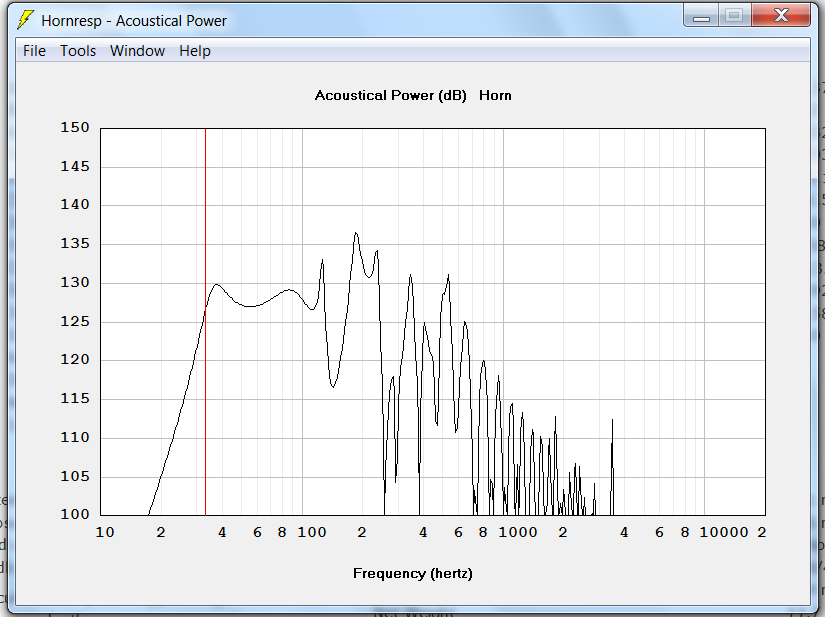Click the highest response peak just under 200 Hz
The image size is (825, 617).
point(356,233)
